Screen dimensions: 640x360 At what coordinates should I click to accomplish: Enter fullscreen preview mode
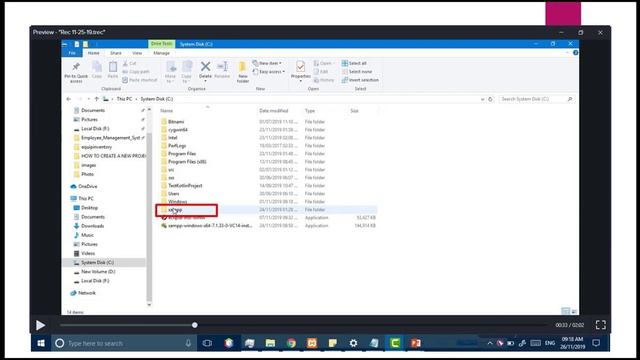click(600, 325)
